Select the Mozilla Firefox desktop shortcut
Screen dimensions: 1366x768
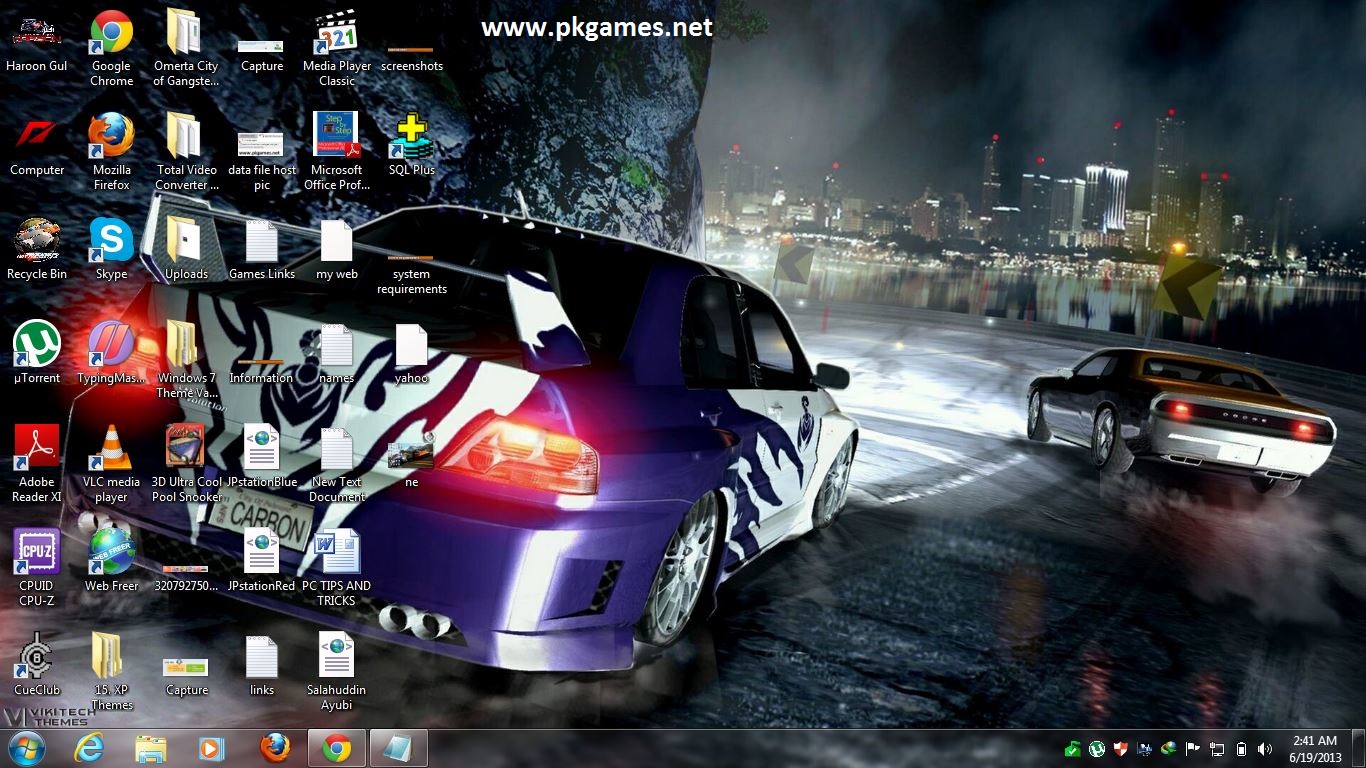click(x=111, y=151)
